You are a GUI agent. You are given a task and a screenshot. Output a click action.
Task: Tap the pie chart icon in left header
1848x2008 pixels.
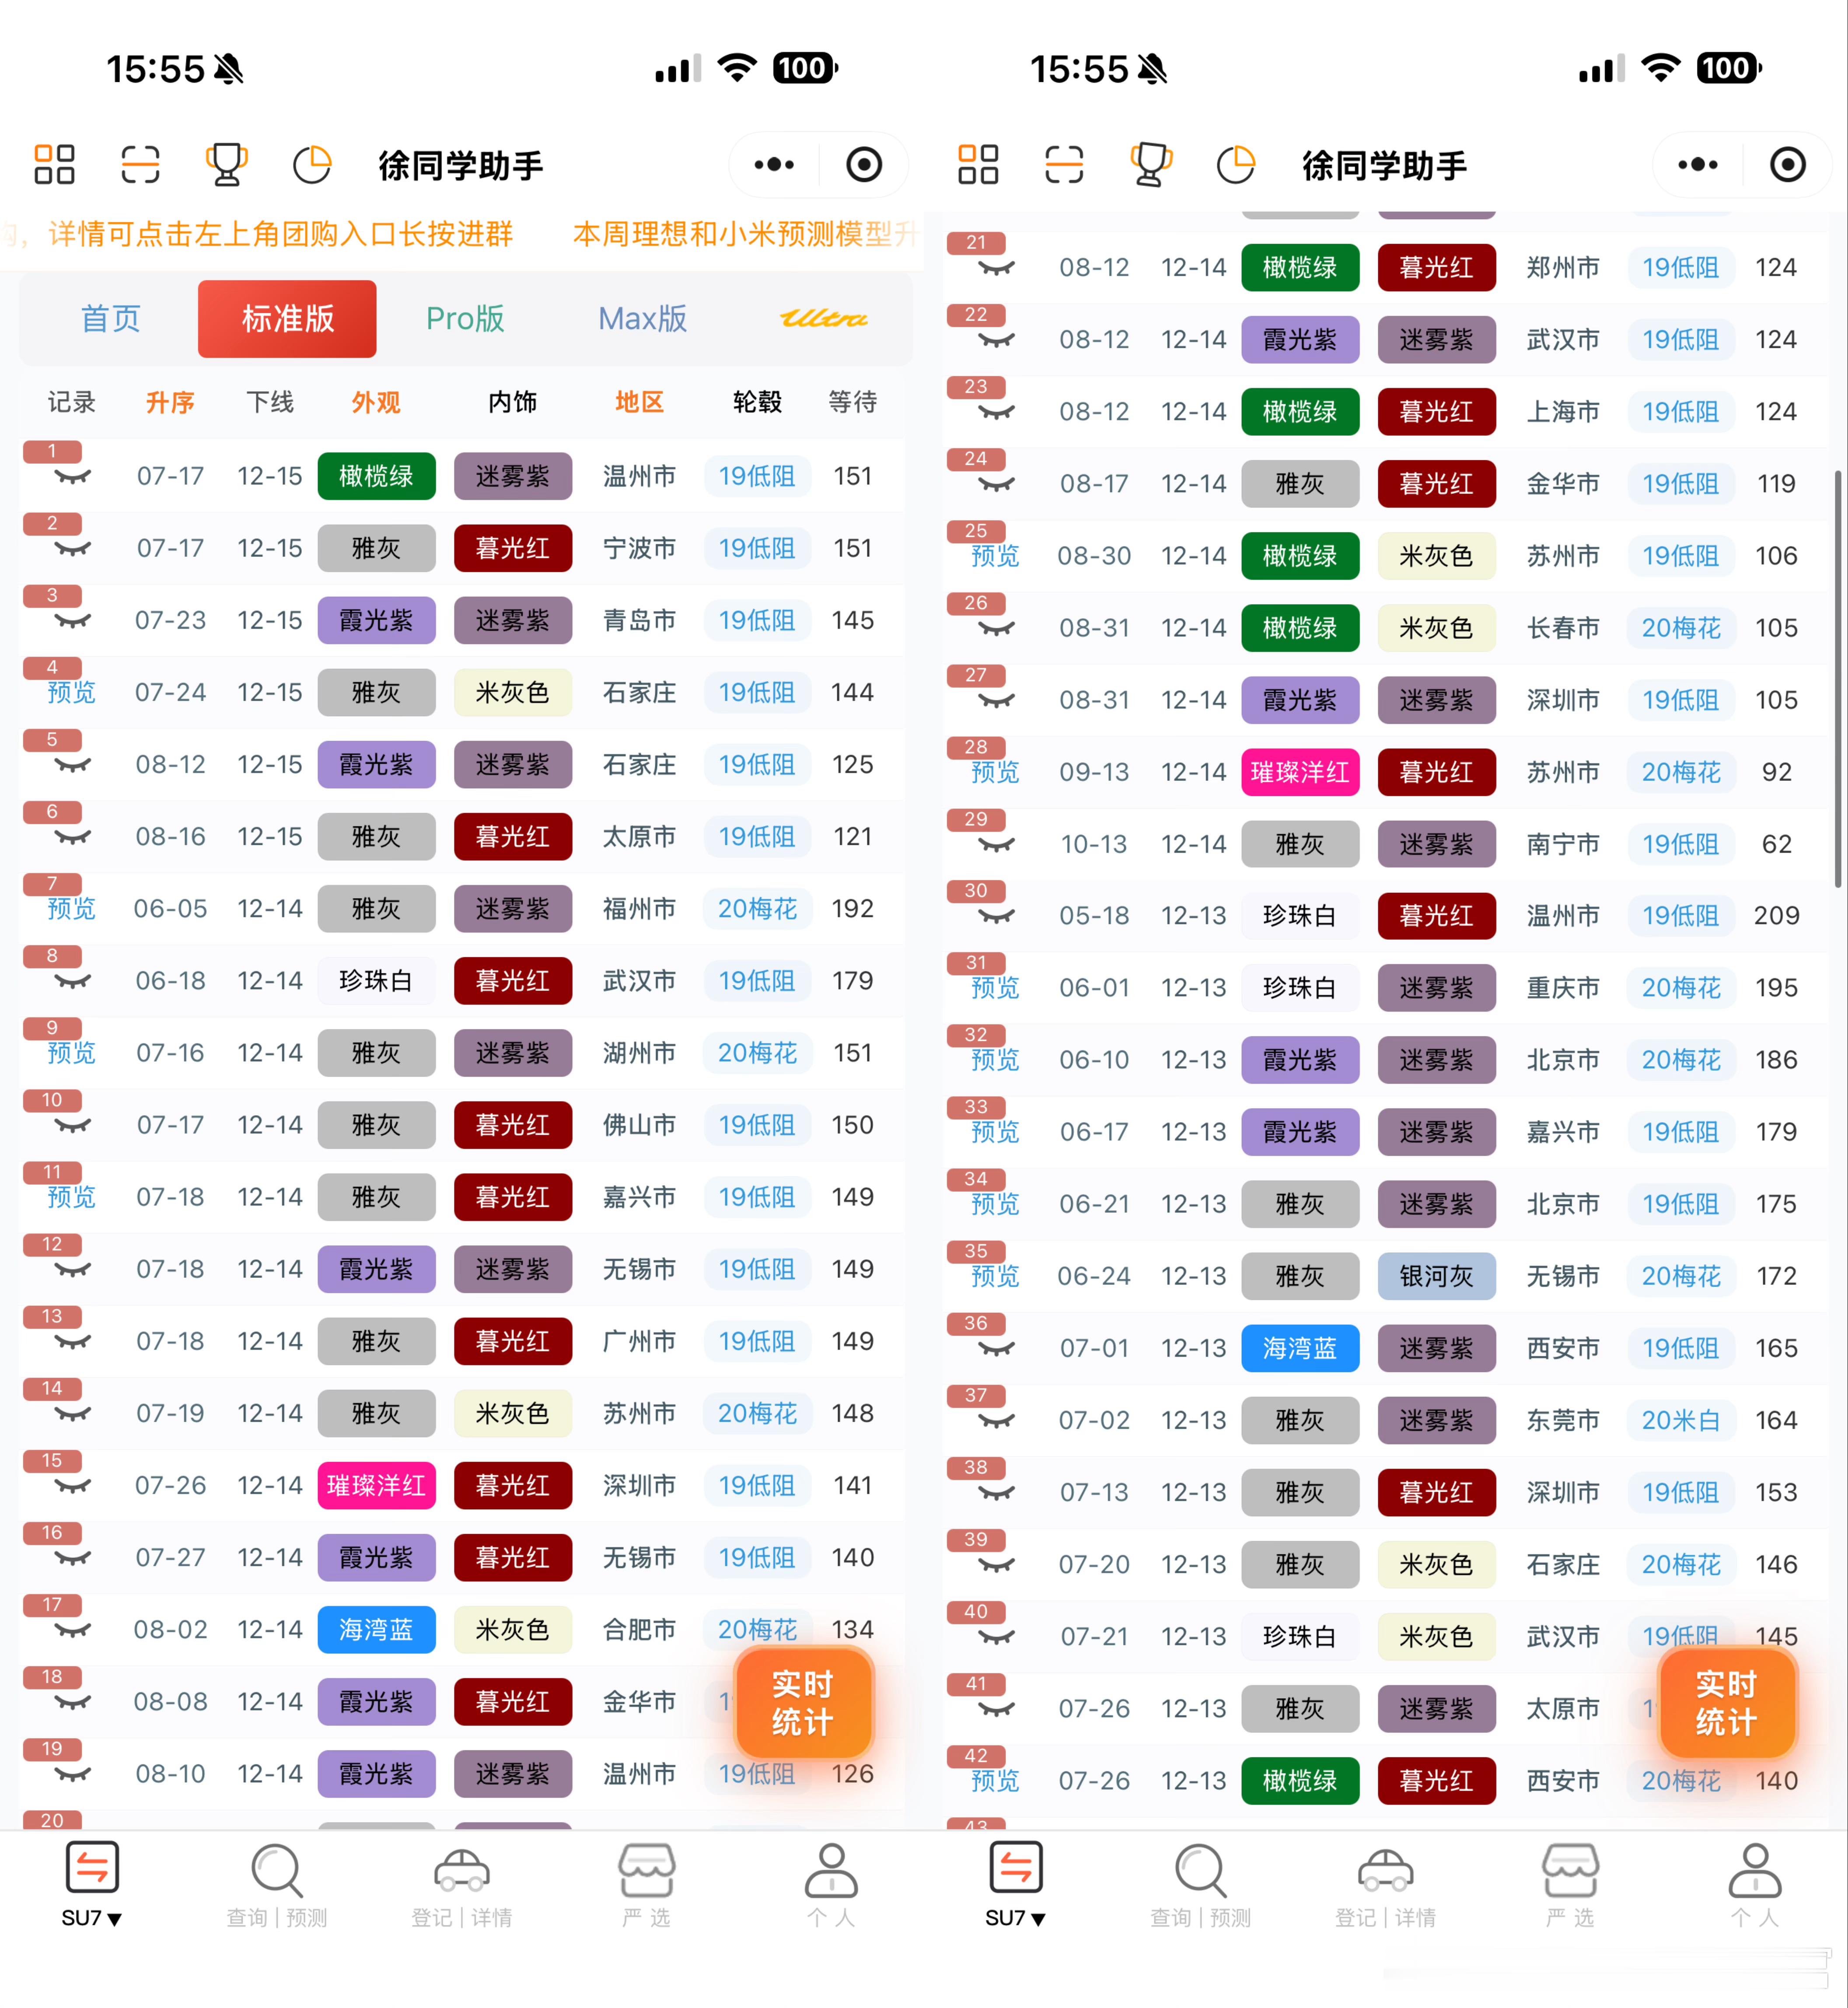pos(312,165)
